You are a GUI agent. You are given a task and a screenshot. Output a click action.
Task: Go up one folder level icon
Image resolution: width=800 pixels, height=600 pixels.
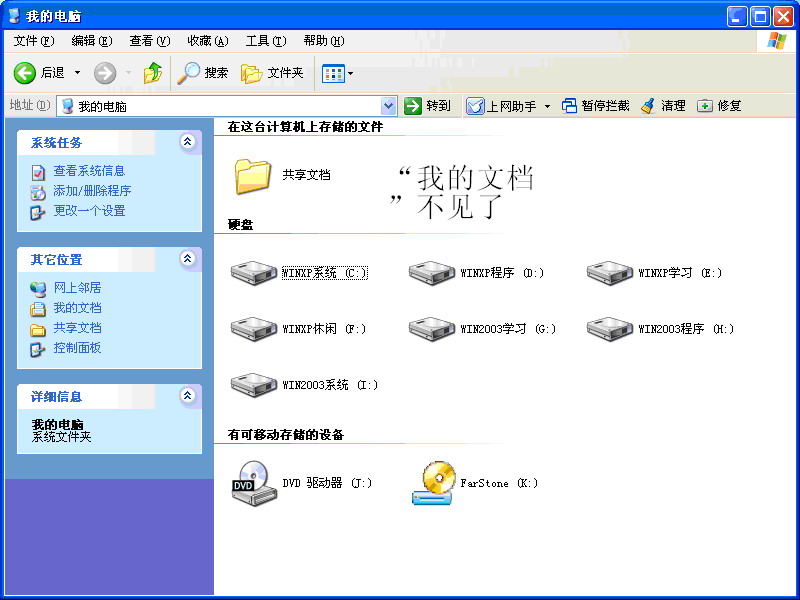tap(153, 73)
